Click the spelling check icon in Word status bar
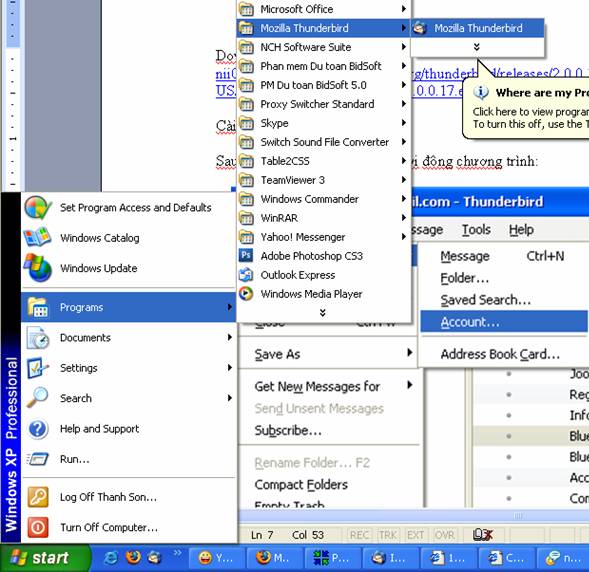This screenshot has width=589, height=572. [483, 534]
